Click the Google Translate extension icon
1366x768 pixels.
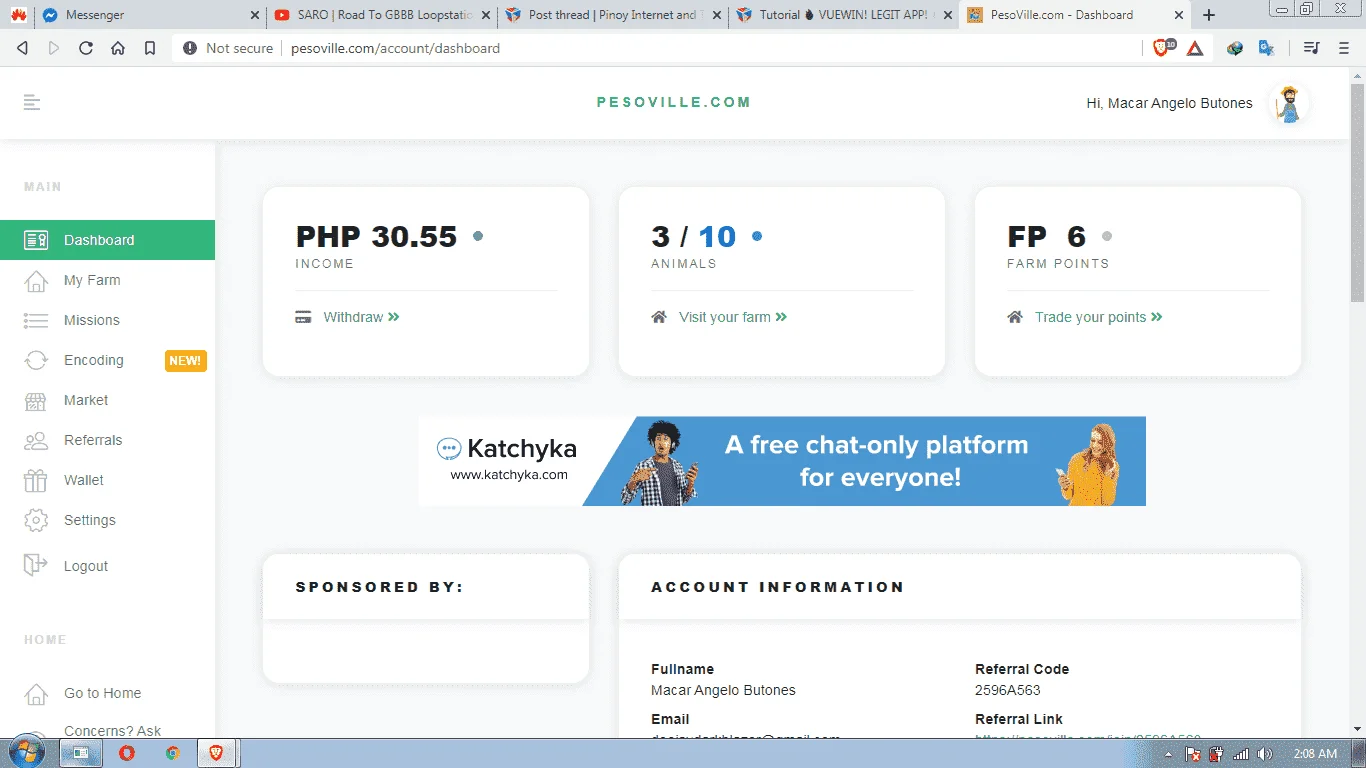(x=1266, y=48)
